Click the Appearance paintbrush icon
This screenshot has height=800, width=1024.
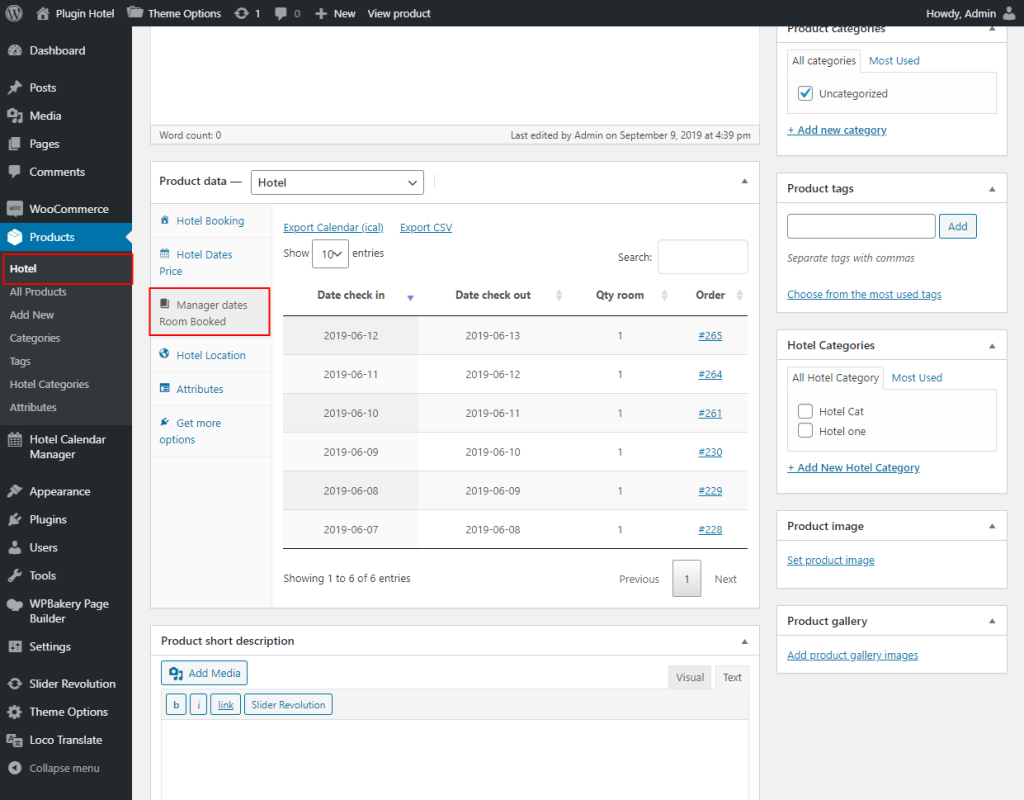(x=14, y=491)
